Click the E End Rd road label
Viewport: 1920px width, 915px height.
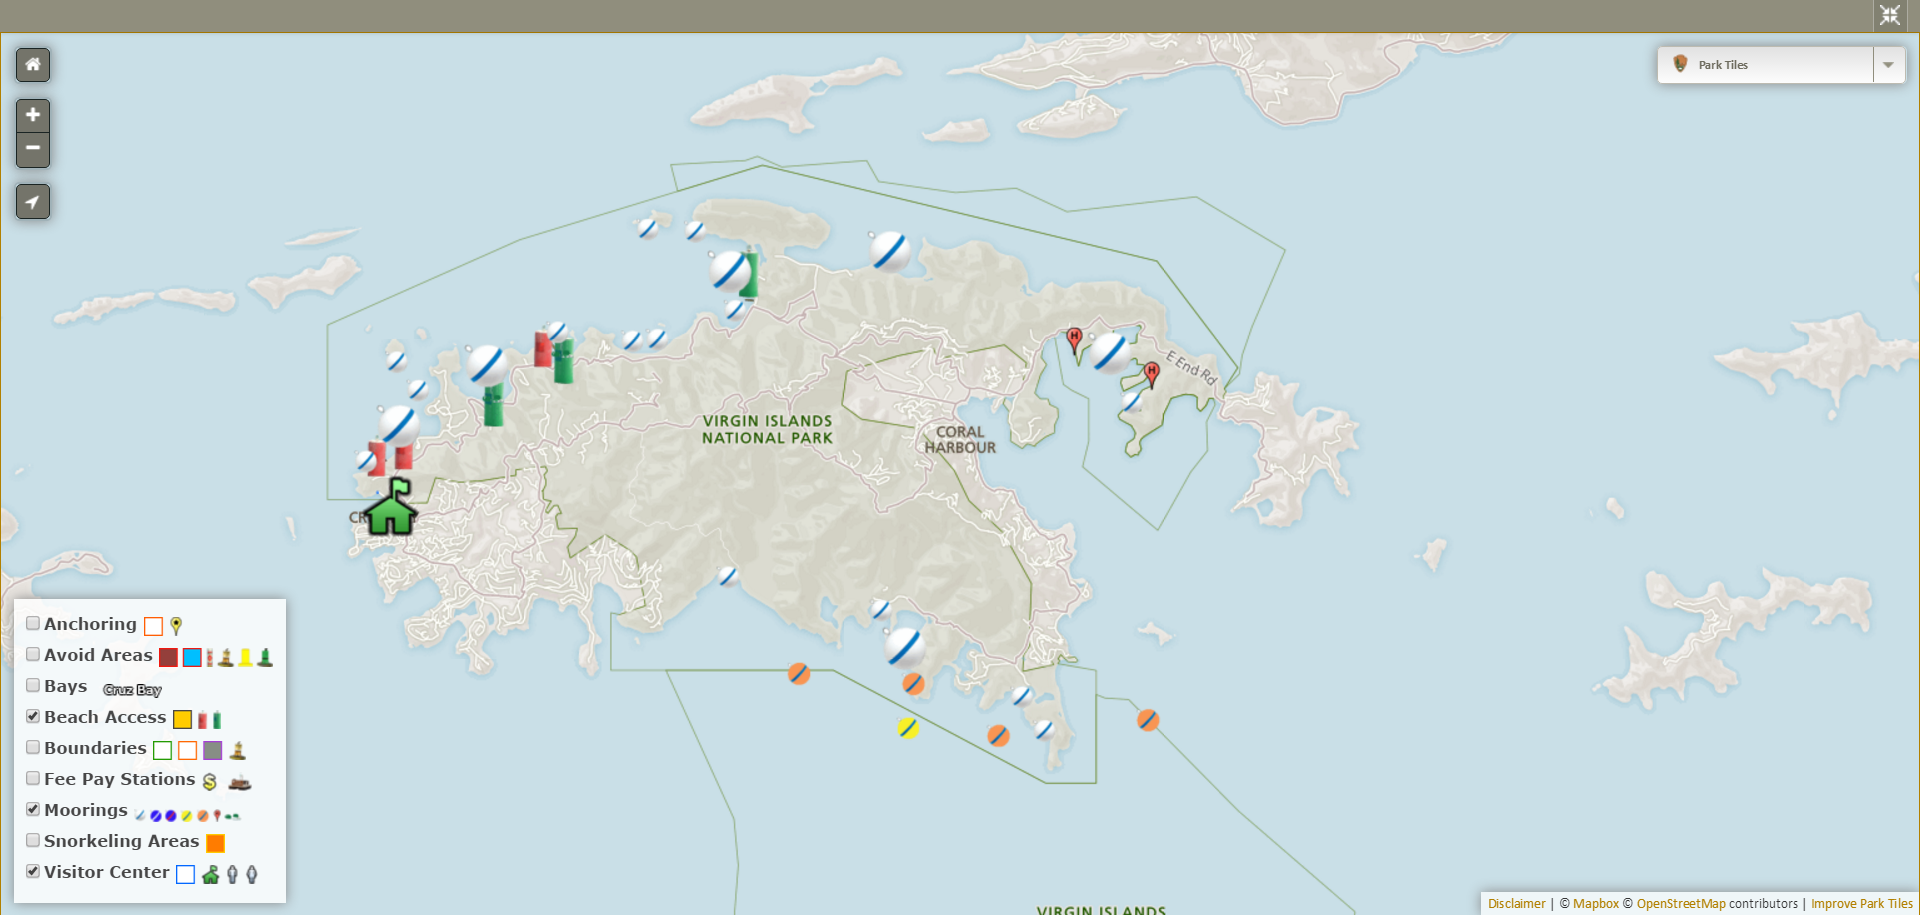point(1191,368)
